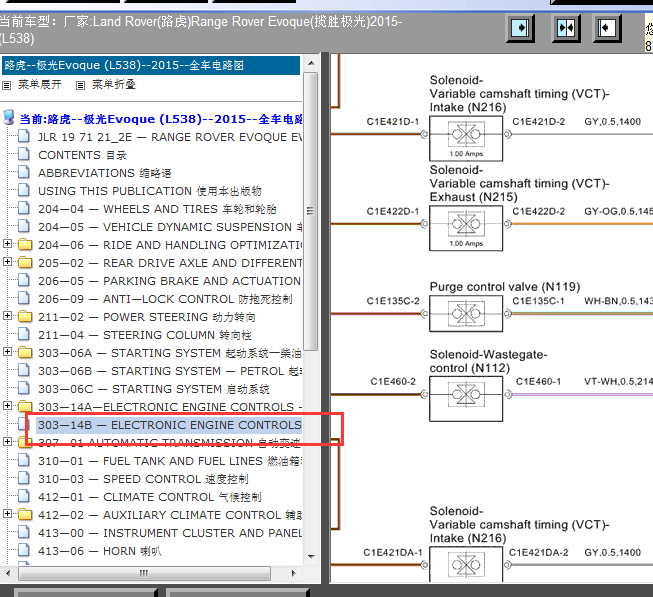
Task: Click the split-center panel layout icon
Action: (566, 28)
